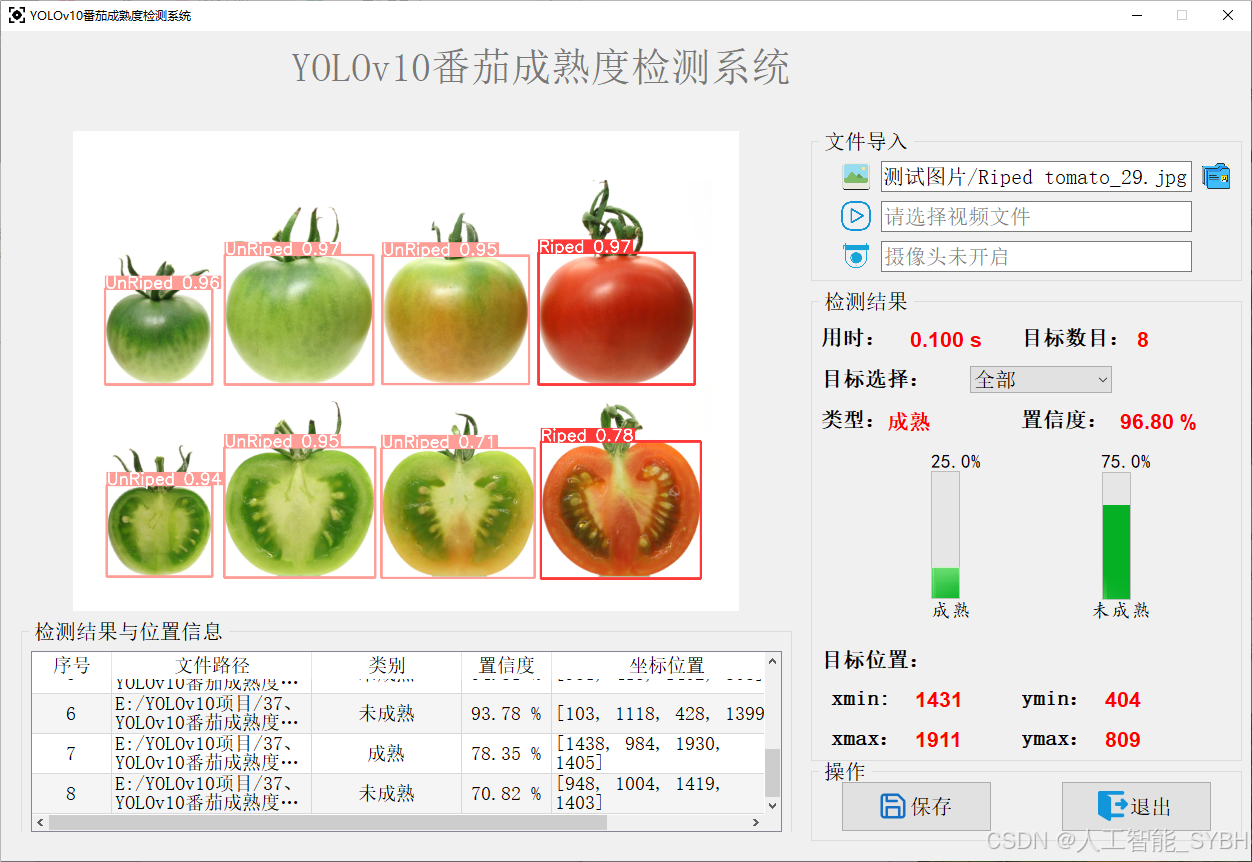This screenshot has height=862, width=1252.
Task: Click the file path cell in row 7
Action: (x=212, y=754)
